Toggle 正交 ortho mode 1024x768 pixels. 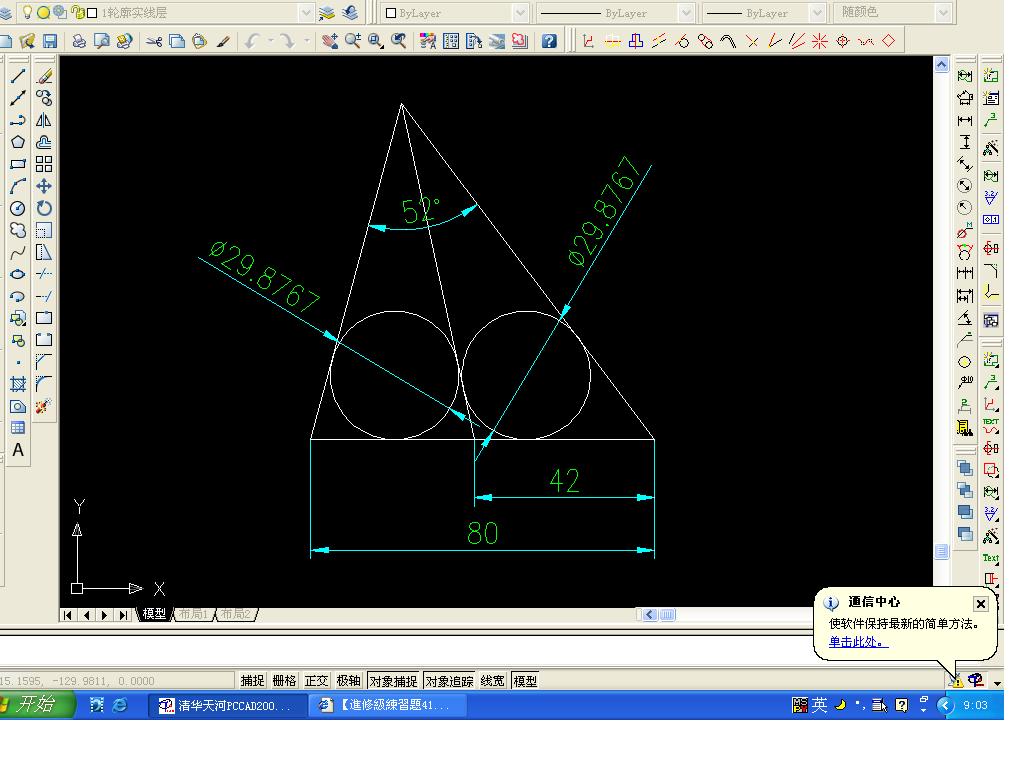pos(316,681)
